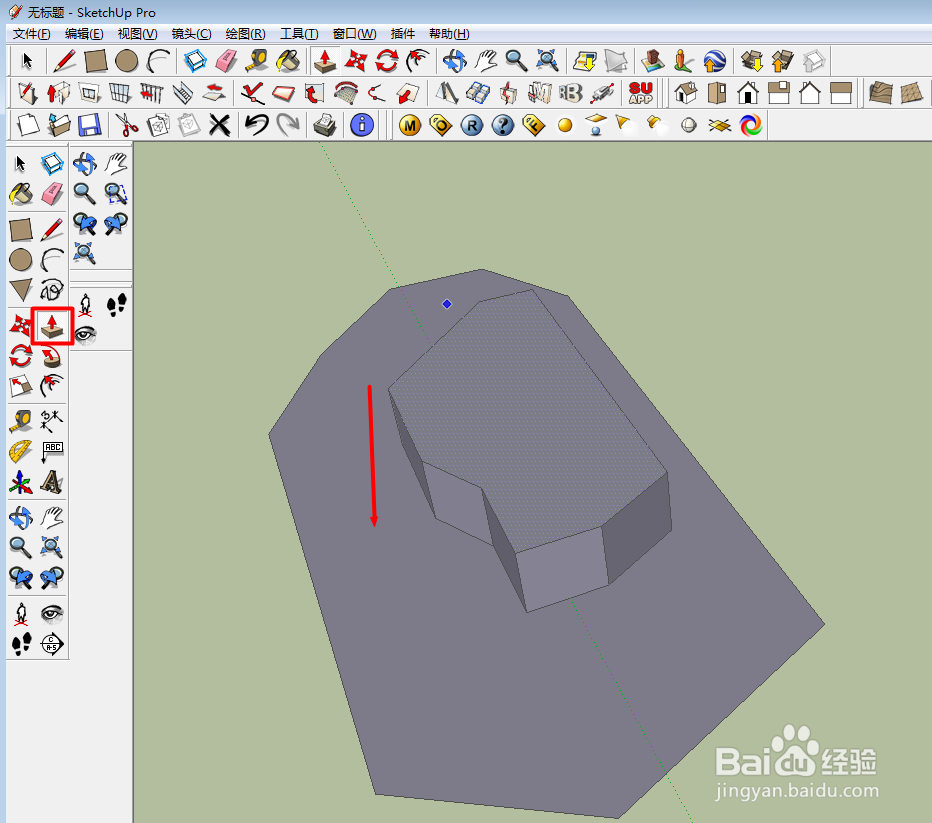Click the blue R plugin button
This screenshot has width=932, height=823.
point(472,125)
